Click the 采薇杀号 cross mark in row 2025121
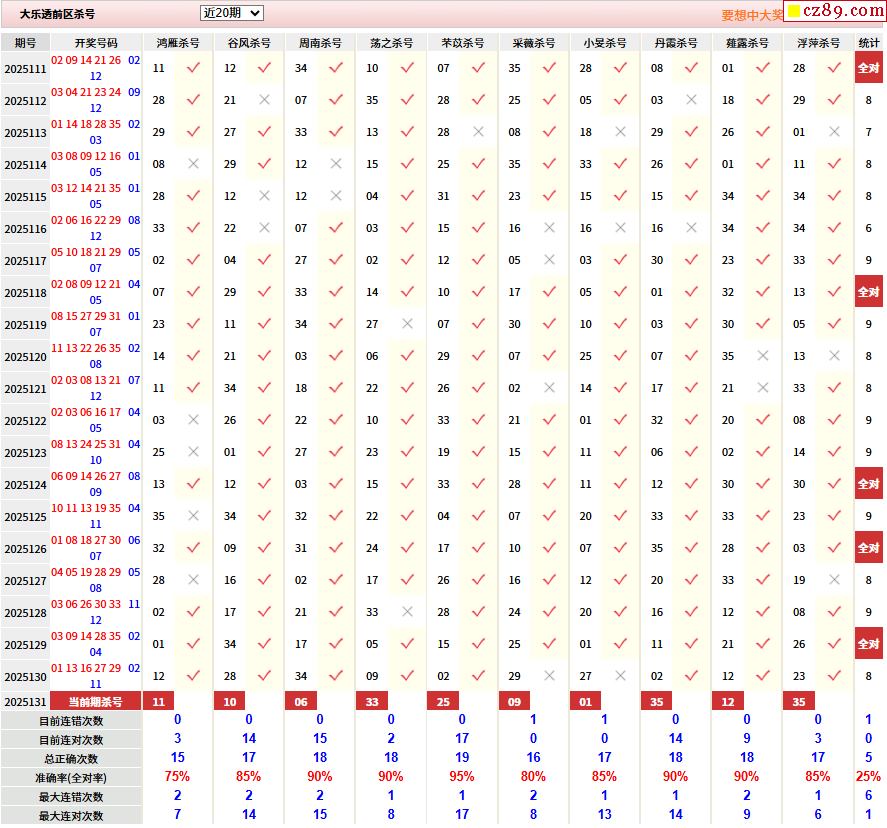The image size is (887, 828). pos(549,388)
